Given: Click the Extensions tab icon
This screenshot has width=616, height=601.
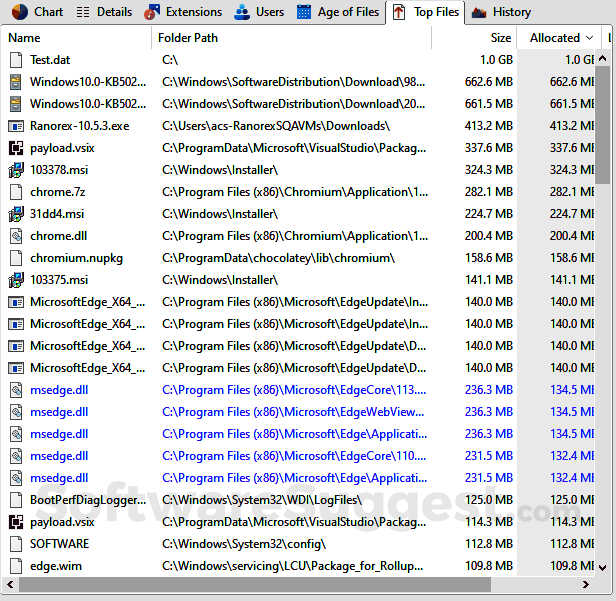Looking at the screenshot, I should 152,12.
